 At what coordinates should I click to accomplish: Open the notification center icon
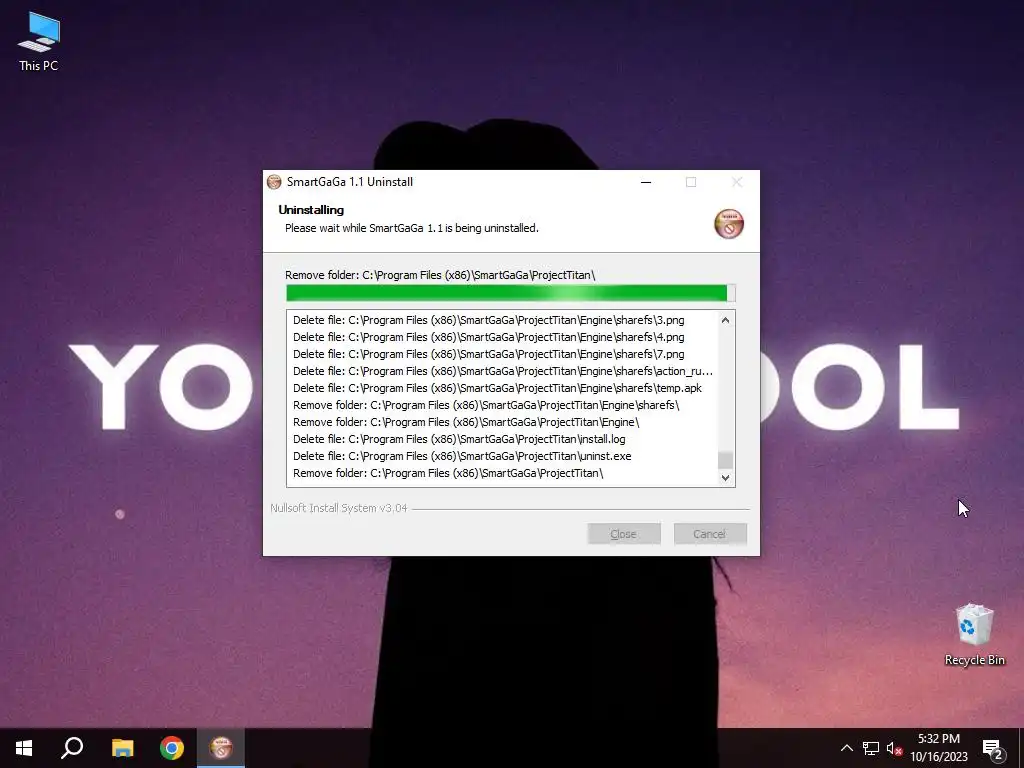[993, 749]
